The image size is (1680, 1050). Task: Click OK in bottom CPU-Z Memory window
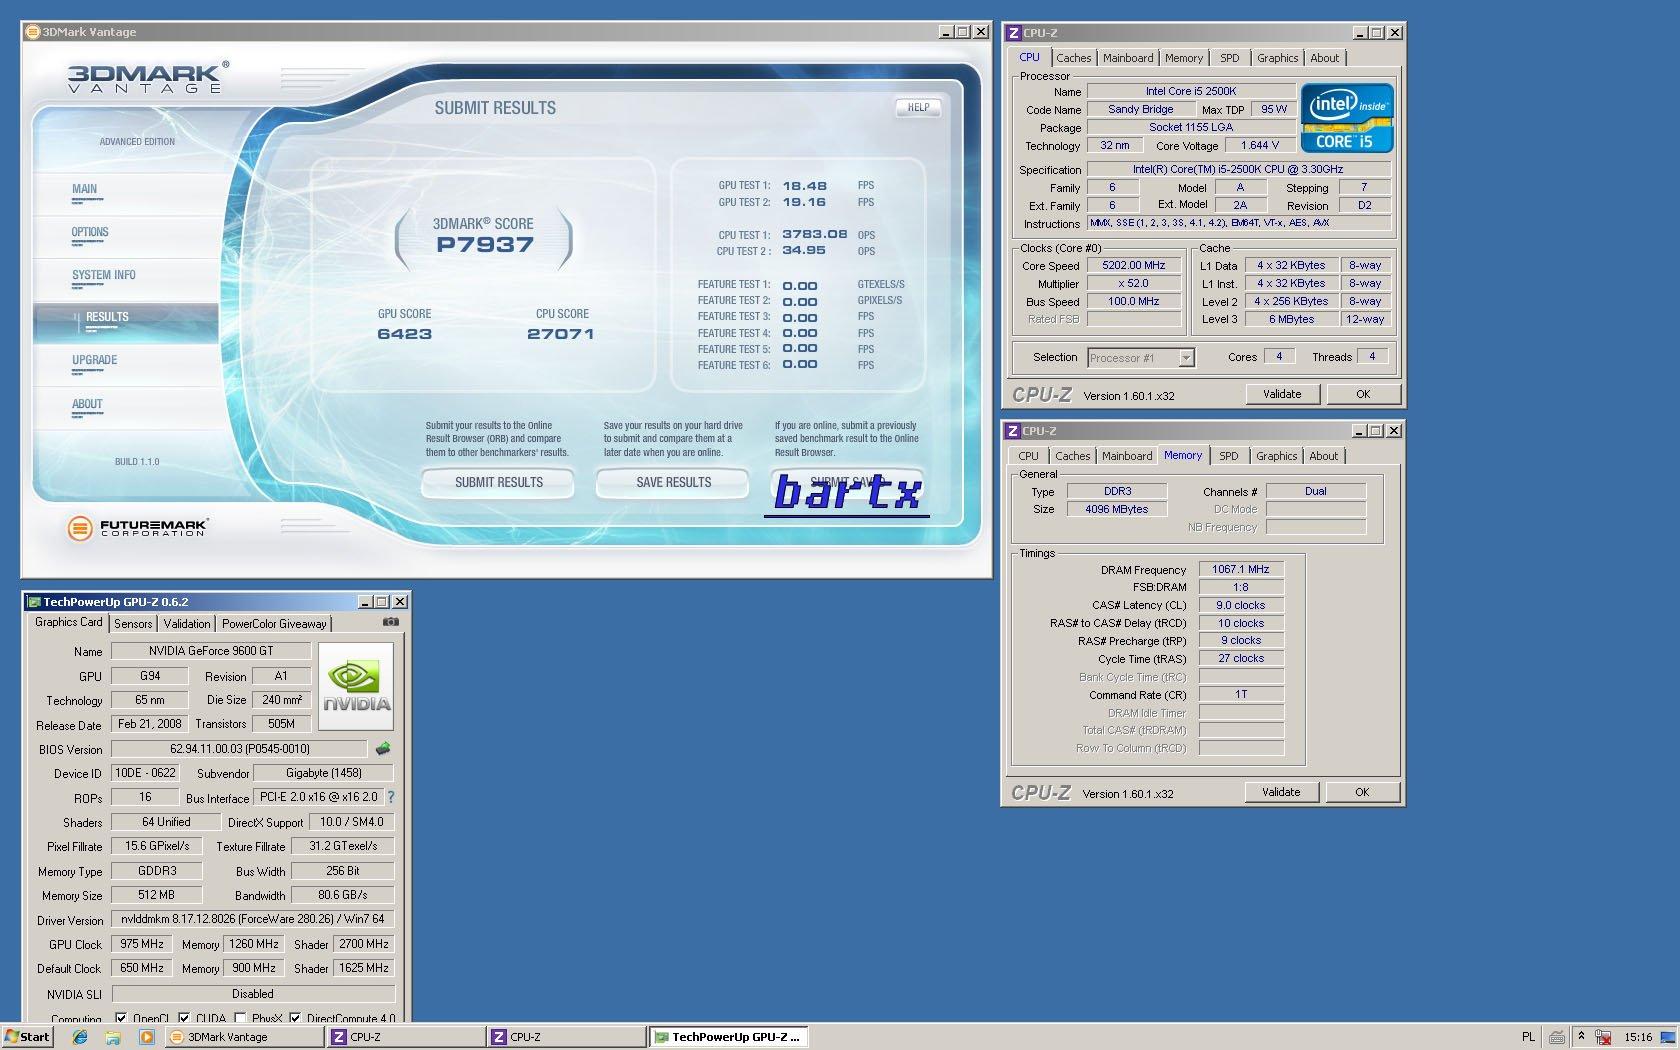(1362, 792)
